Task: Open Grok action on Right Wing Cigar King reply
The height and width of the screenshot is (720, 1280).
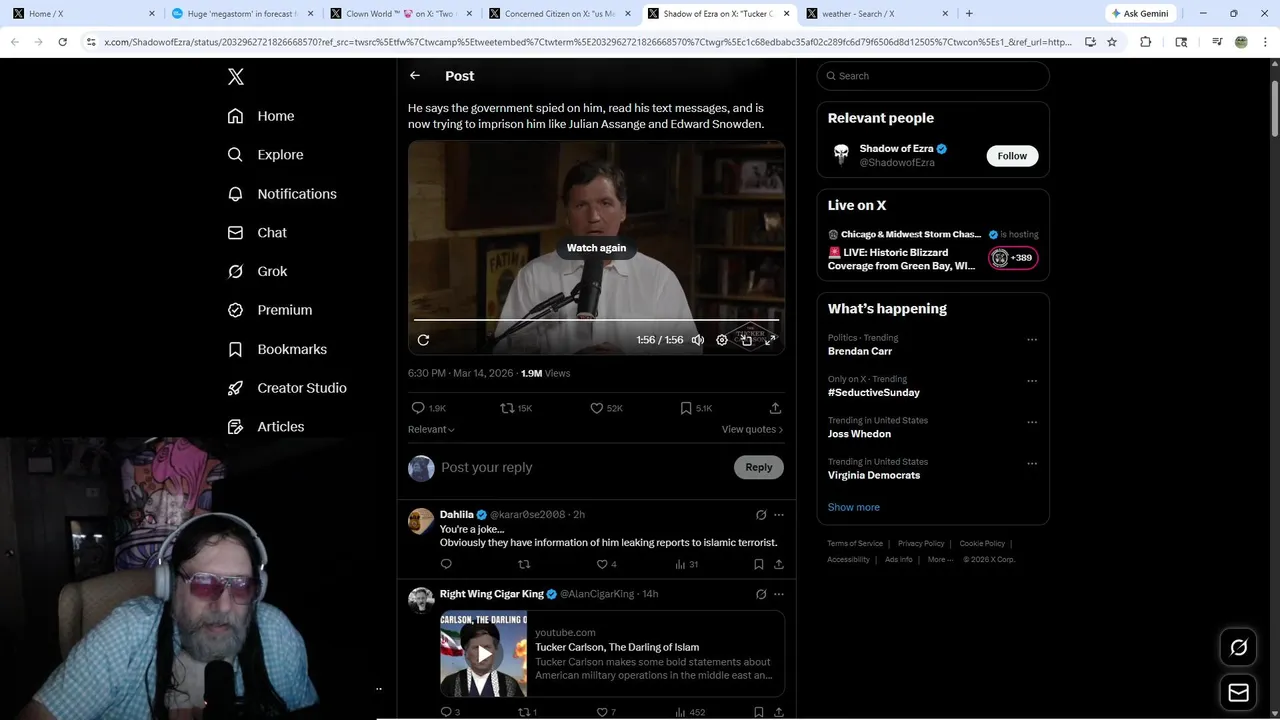Action: pos(761,594)
